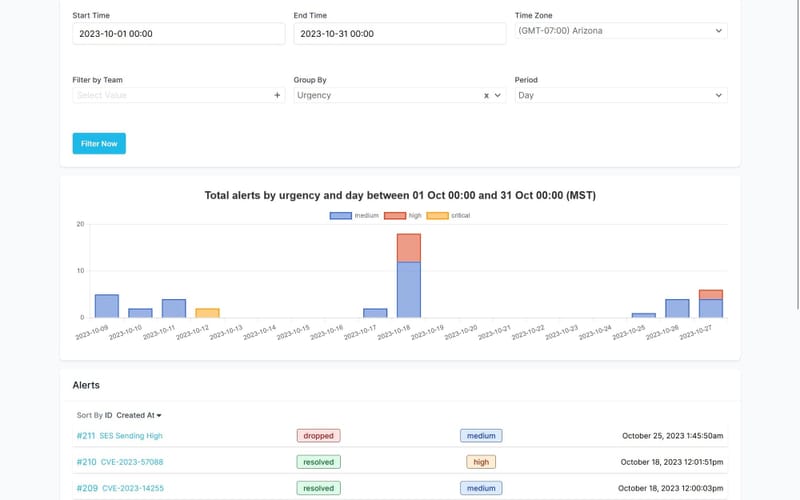Click the End Time input field
The width and height of the screenshot is (800, 500).
(x=400, y=34)
